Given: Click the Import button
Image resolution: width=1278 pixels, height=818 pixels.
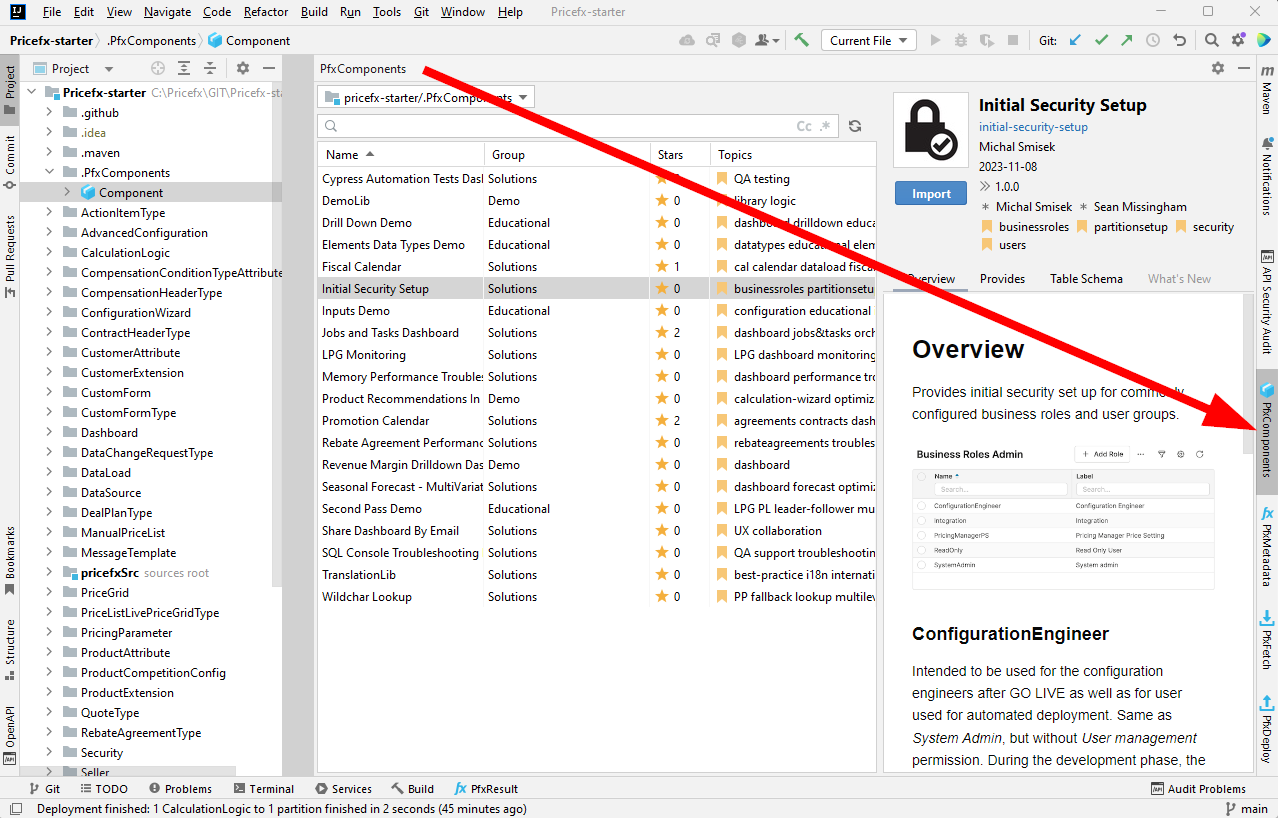Looking at the screenshot, I should click(x=929, y=192).
